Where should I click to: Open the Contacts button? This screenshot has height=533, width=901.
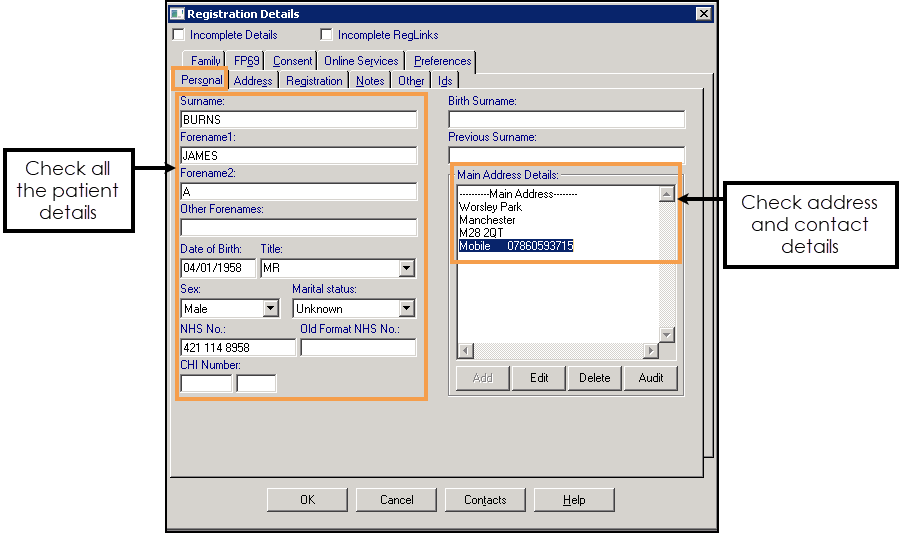[485, 500]
